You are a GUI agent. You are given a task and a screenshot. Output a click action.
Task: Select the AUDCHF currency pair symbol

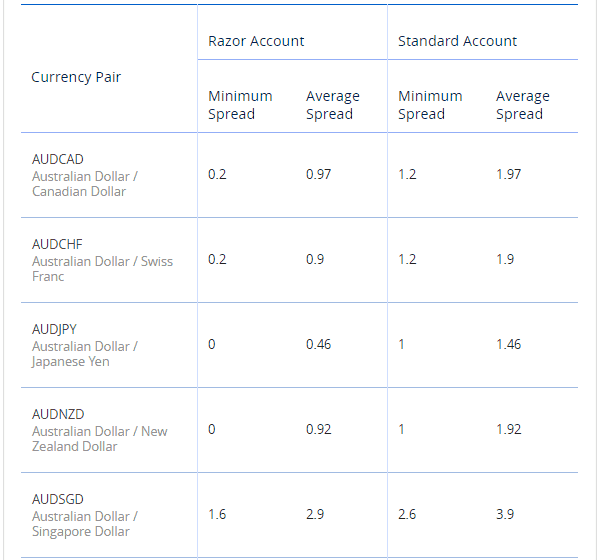point(57,244)
